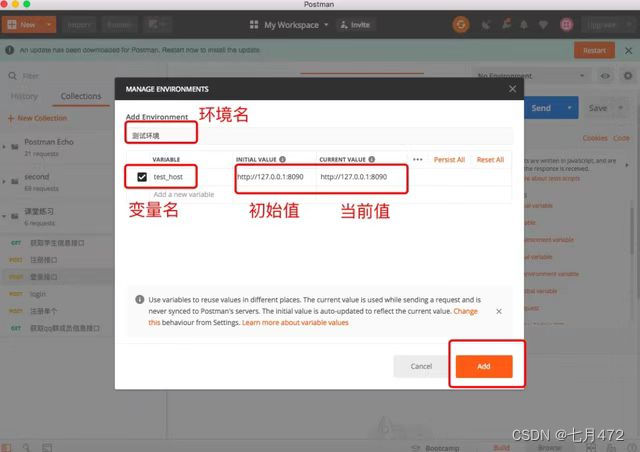Click the Import button
Screen dimensions: 640x452
point(79,25)
